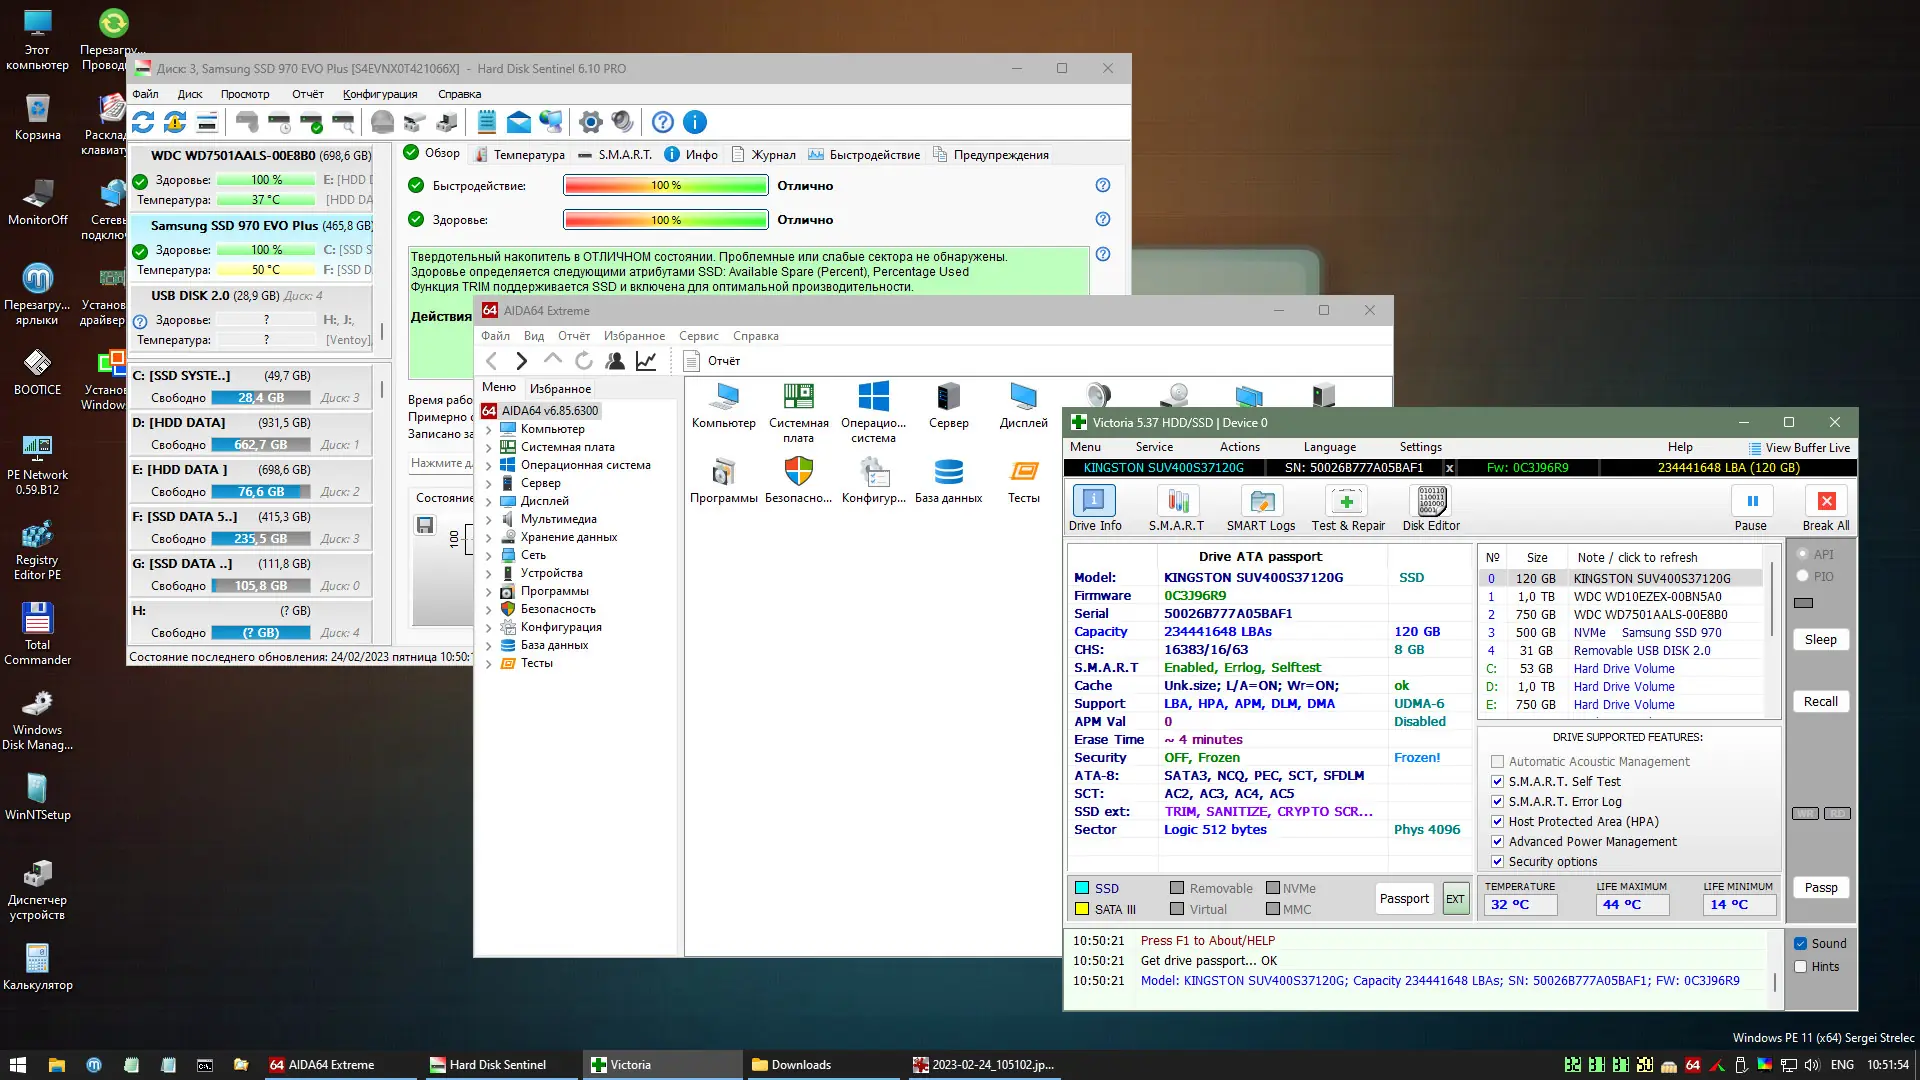Screen dimensions: 1920x1080
Task: Click Pause button icon in Victoria
Action: (x=1752, y=501)
